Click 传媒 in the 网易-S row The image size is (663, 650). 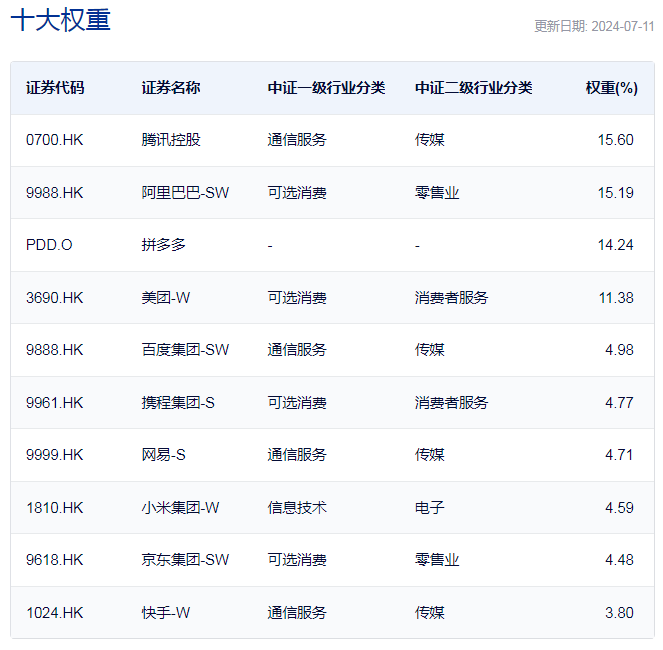click(430, 455)
